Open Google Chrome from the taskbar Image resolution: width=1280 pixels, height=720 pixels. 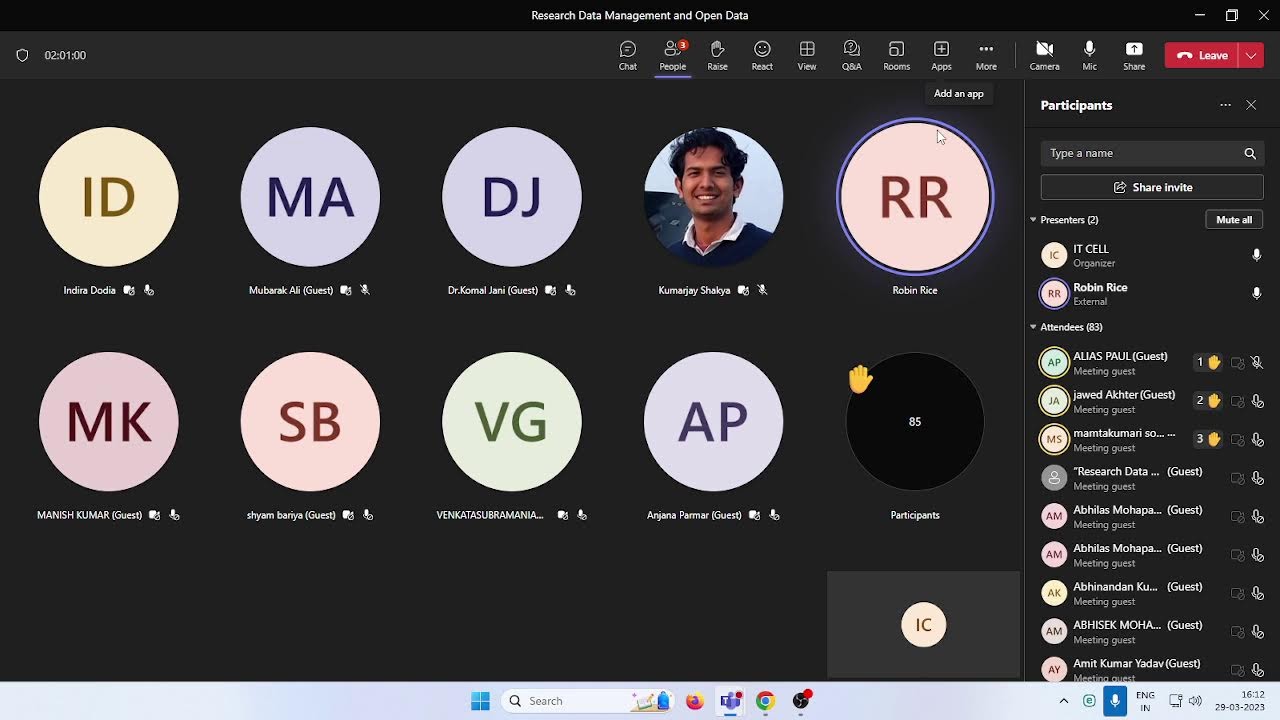point(765,701)
